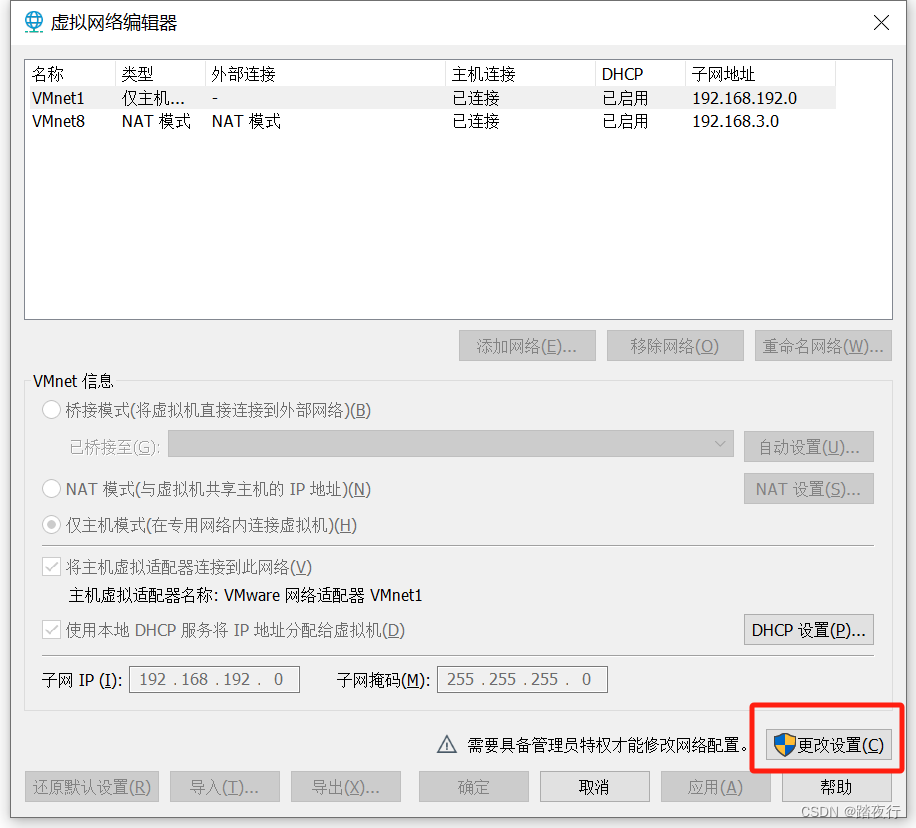Viewport: 916px width, 828px height.
Task: Click the 导入(T) button
Action: coord(225,787)
